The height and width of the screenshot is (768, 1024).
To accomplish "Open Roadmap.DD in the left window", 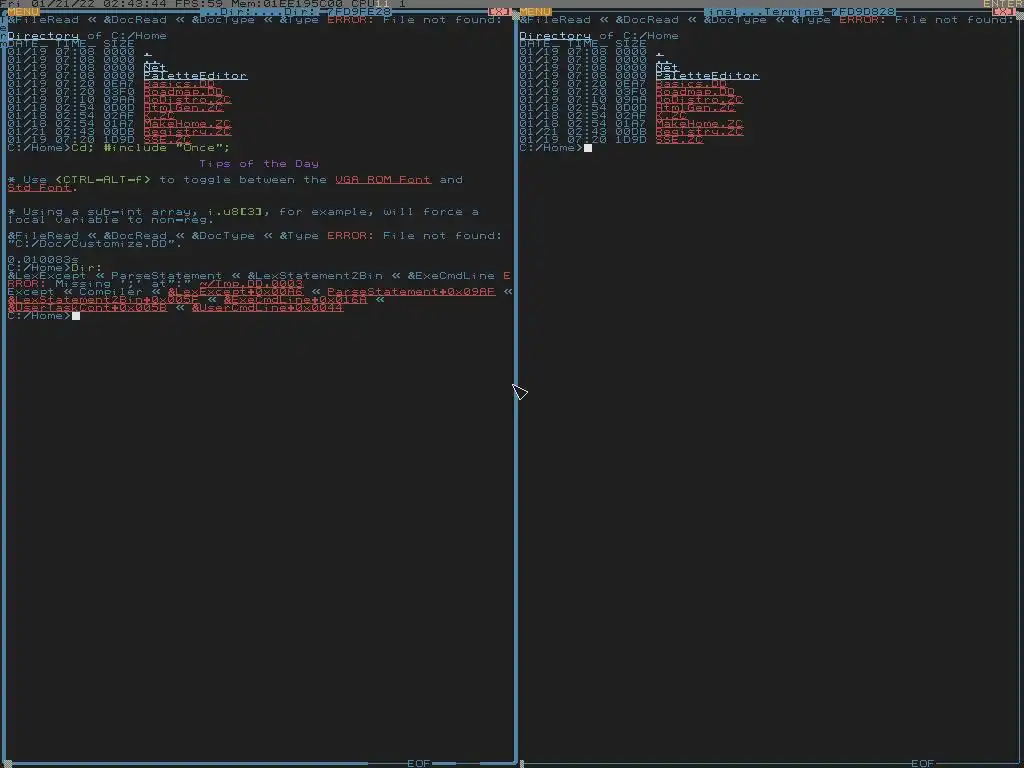I will coord(183,91).
